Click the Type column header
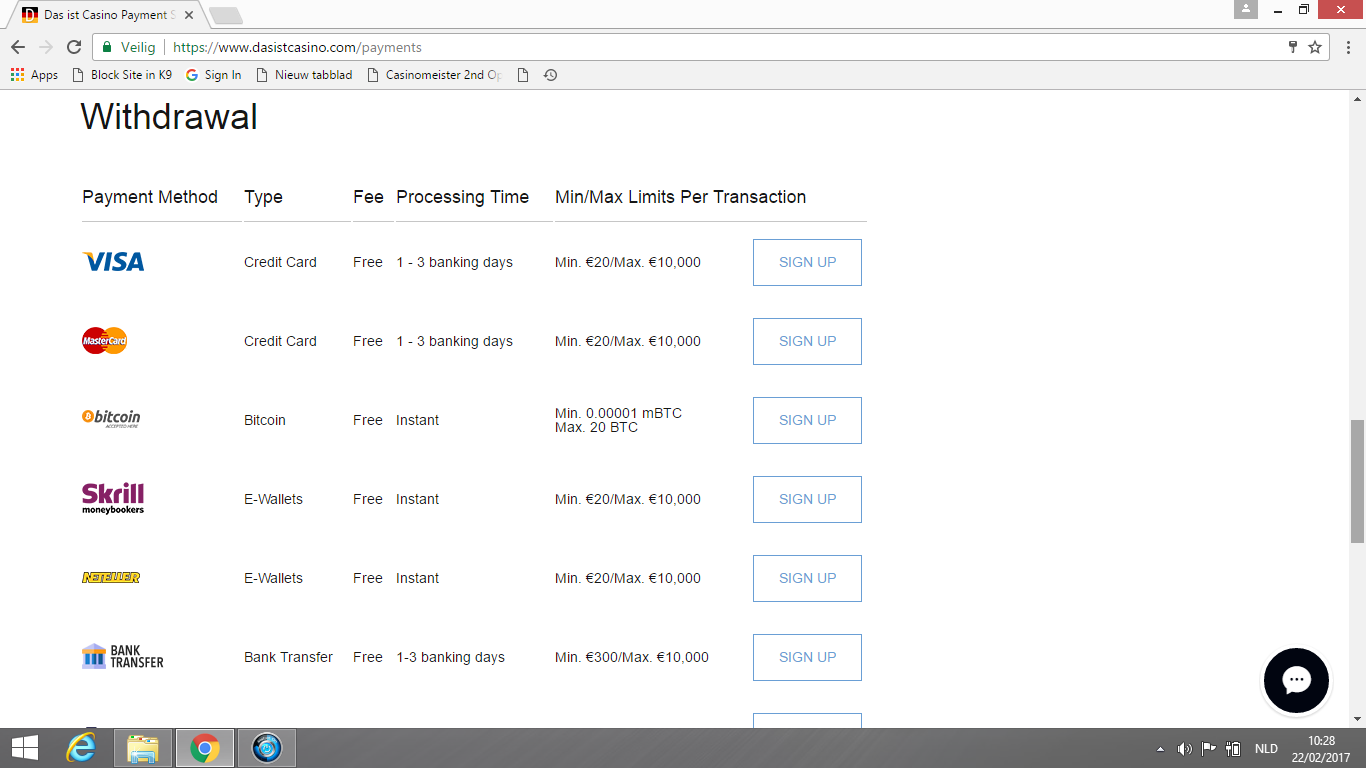The height and width of the screenshot is (768, 1366). point(263,197)
